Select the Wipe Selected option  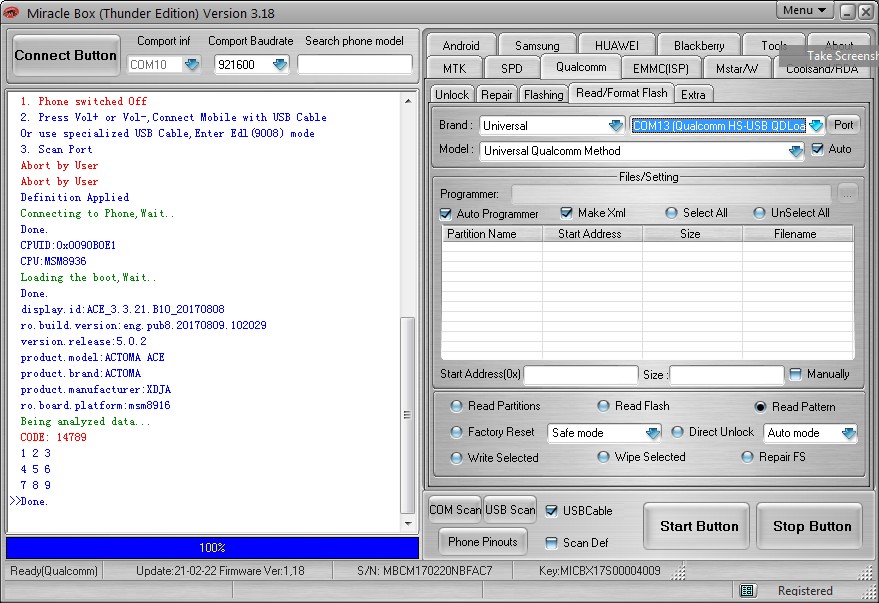tap(603, 457)
